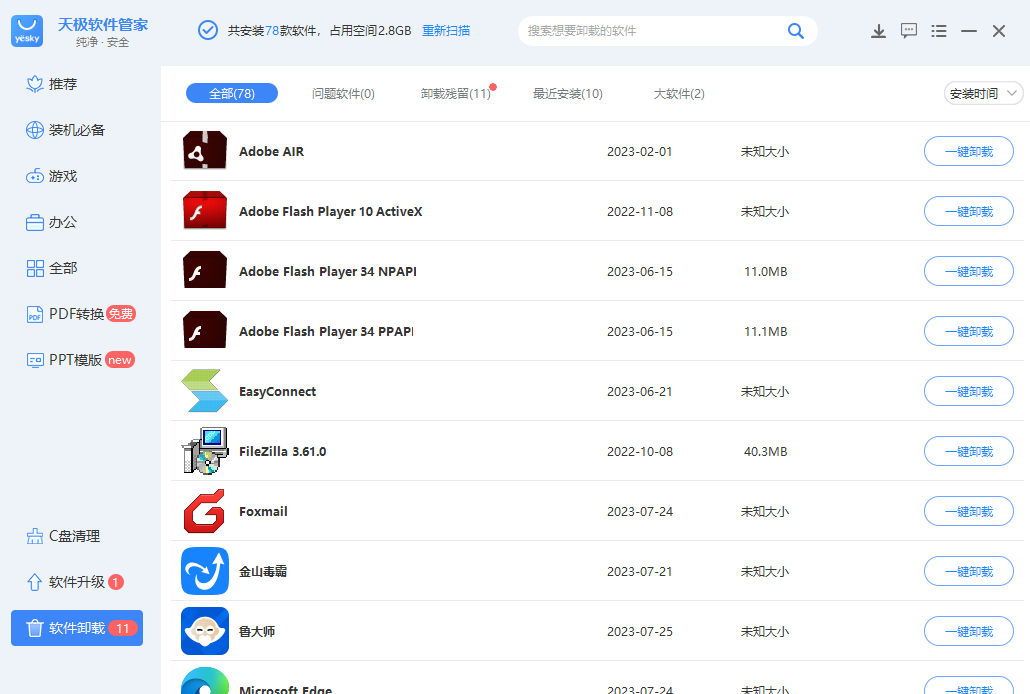Image resolution: width=1030 pixels, height=694 pixels.
Task: Open the 安装时间 sort dropdown
Action: point(983,93)
